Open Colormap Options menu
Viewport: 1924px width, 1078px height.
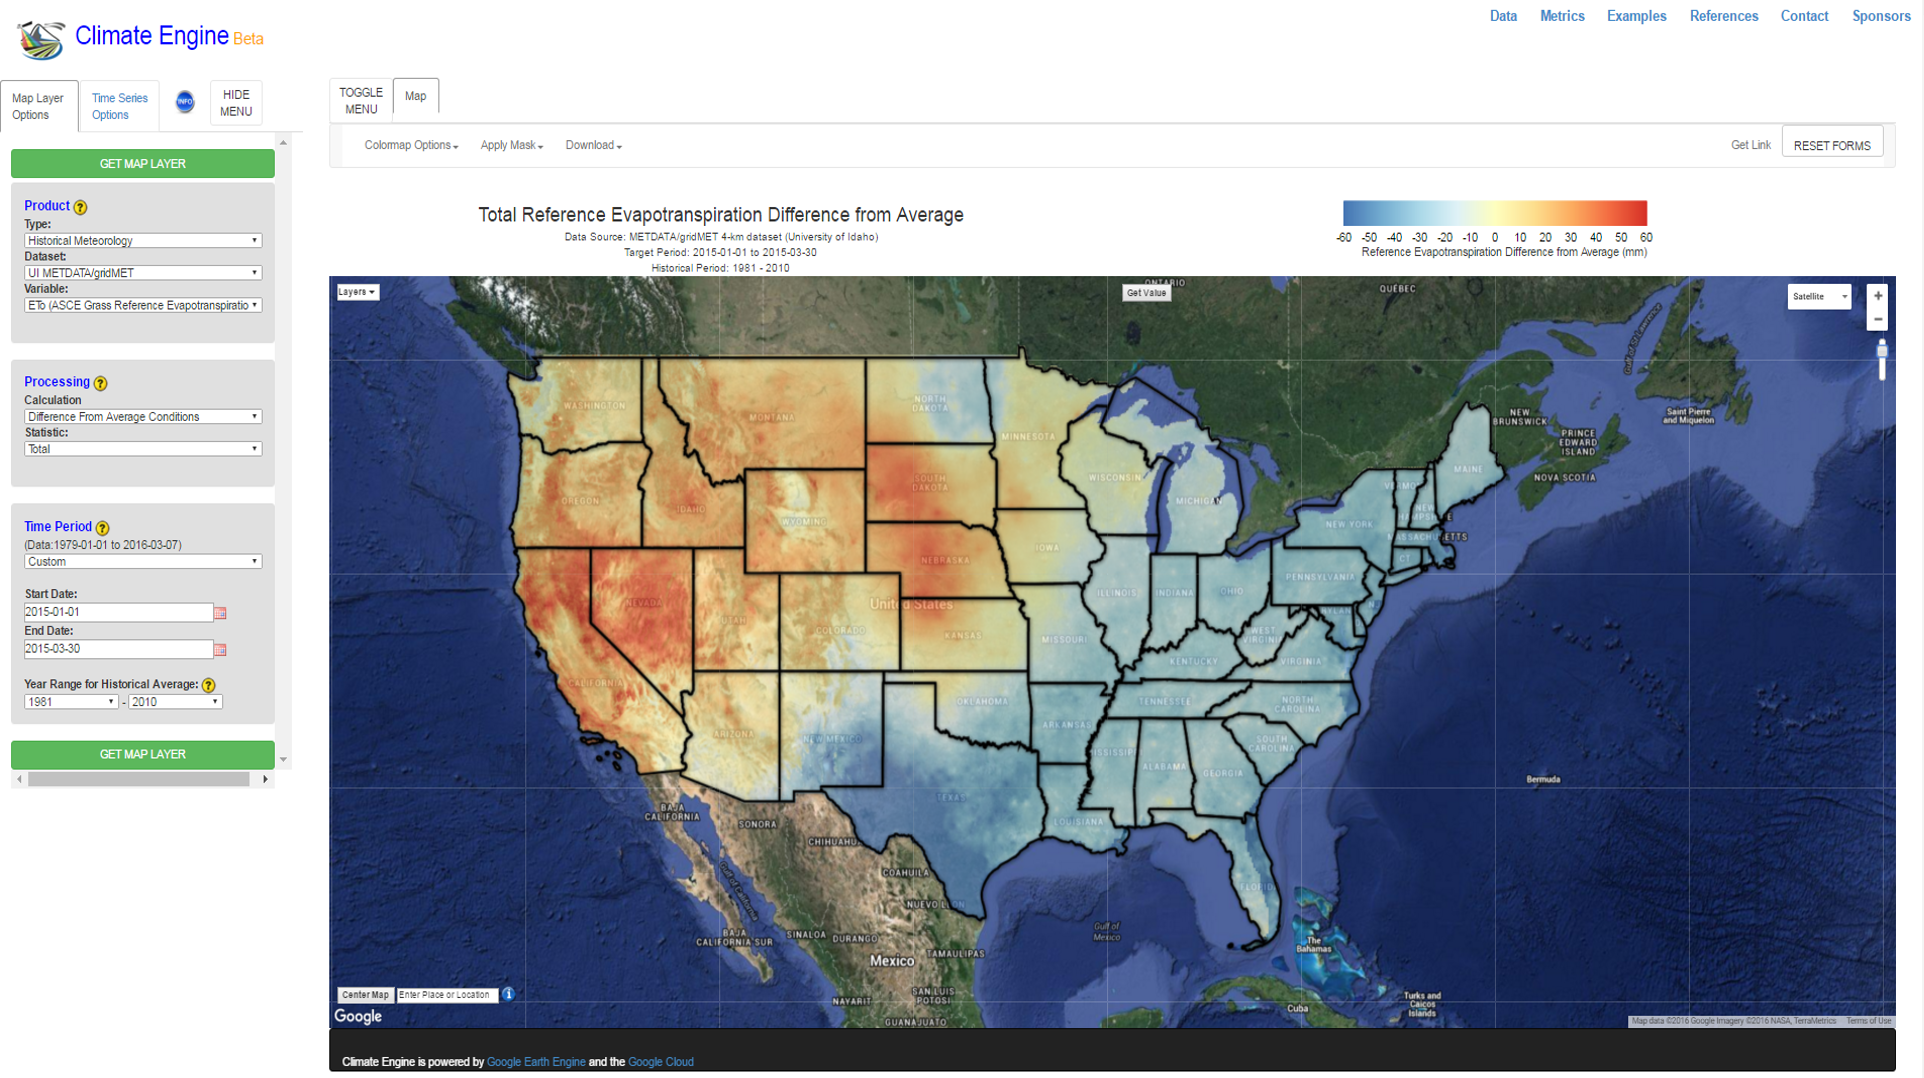coord(411,146)
